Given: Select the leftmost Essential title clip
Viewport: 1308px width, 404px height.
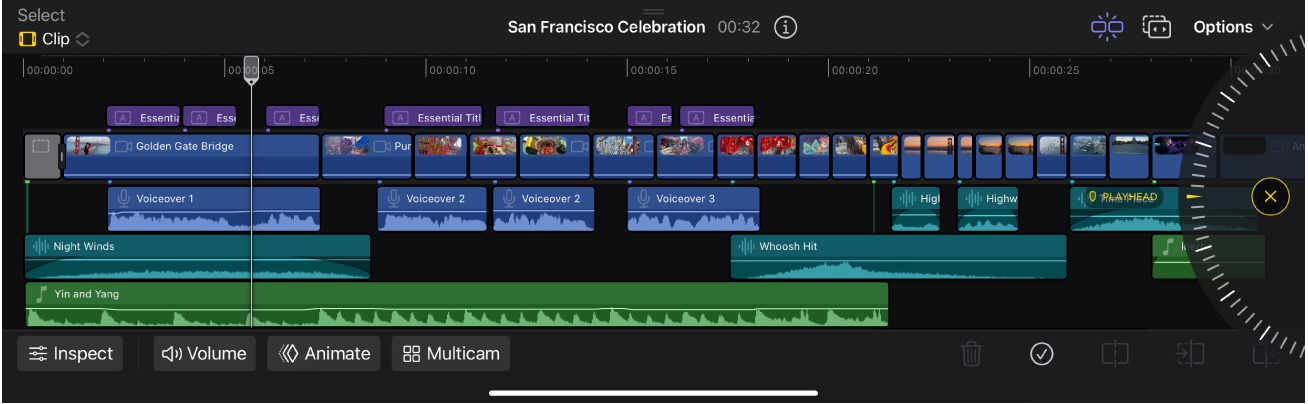Looking at the screenshot, I should coord(143,117).
